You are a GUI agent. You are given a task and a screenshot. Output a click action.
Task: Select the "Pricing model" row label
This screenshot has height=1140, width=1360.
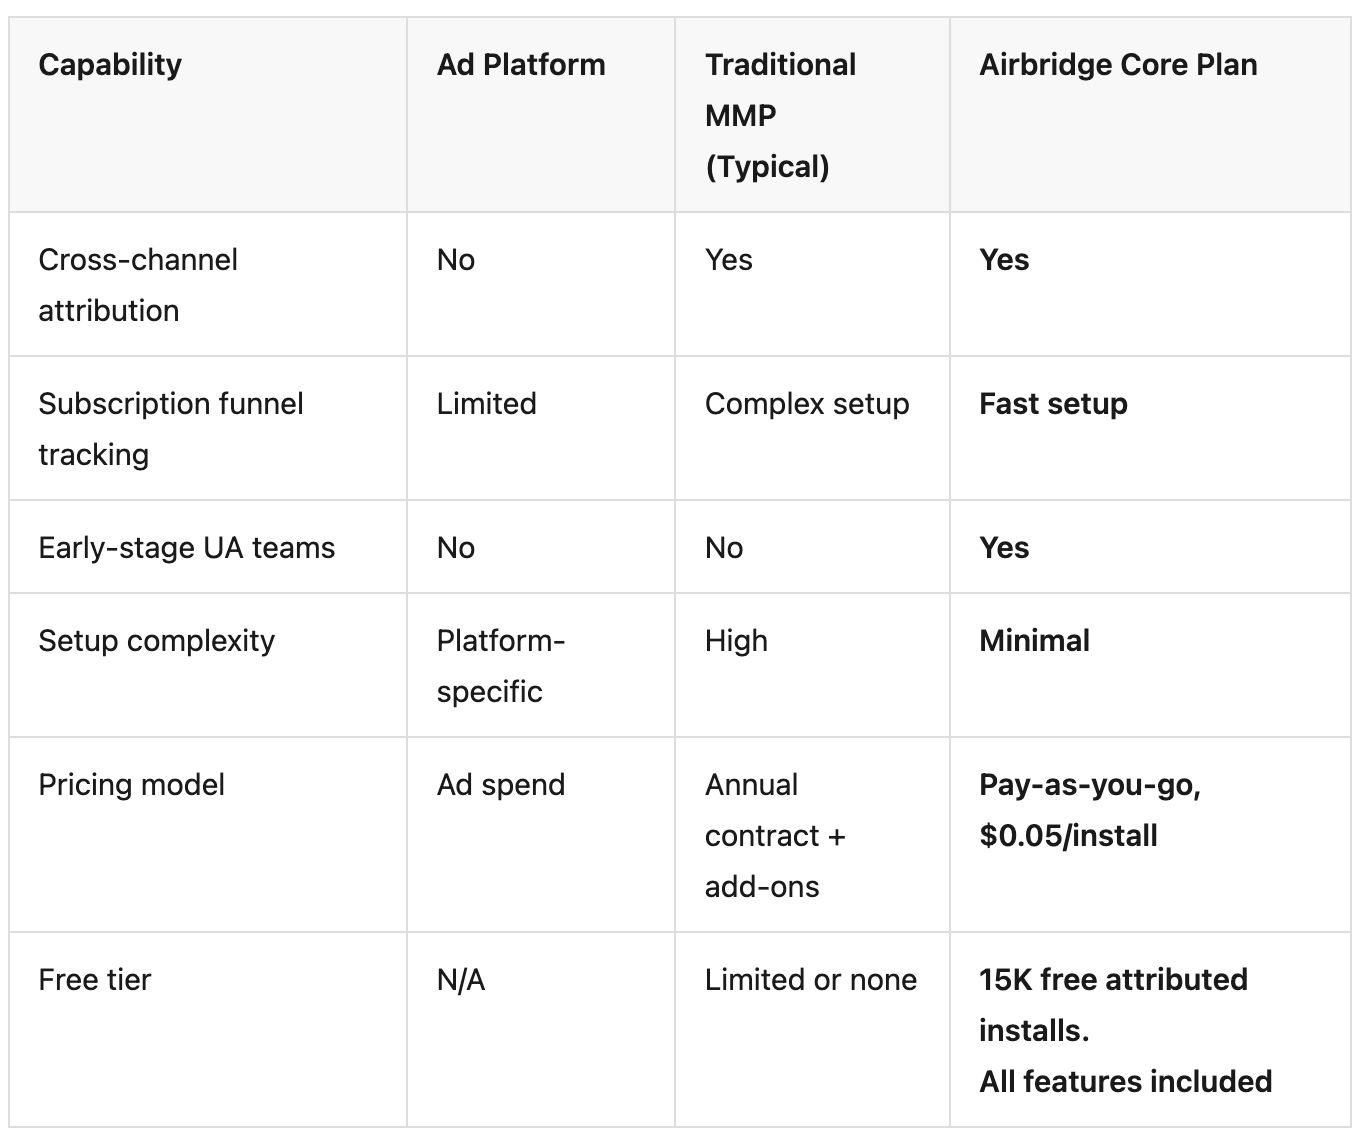[131, 785]
